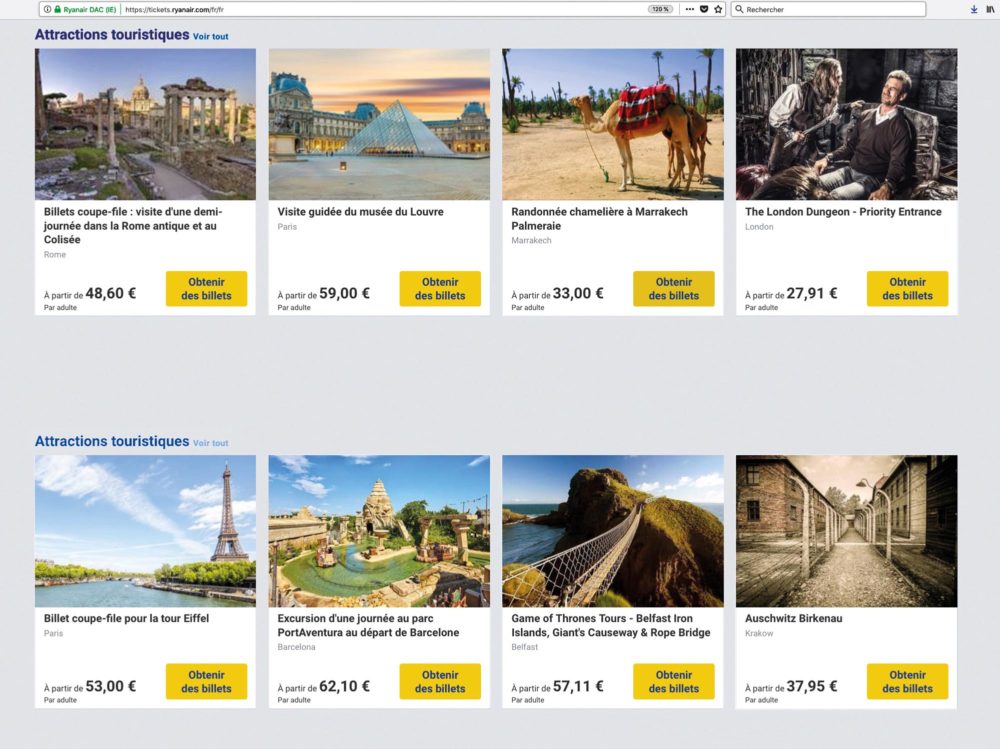Bookmark this page with the star icon
Viewport: 1000px width, 749px height.
click(x=718, y=9)
